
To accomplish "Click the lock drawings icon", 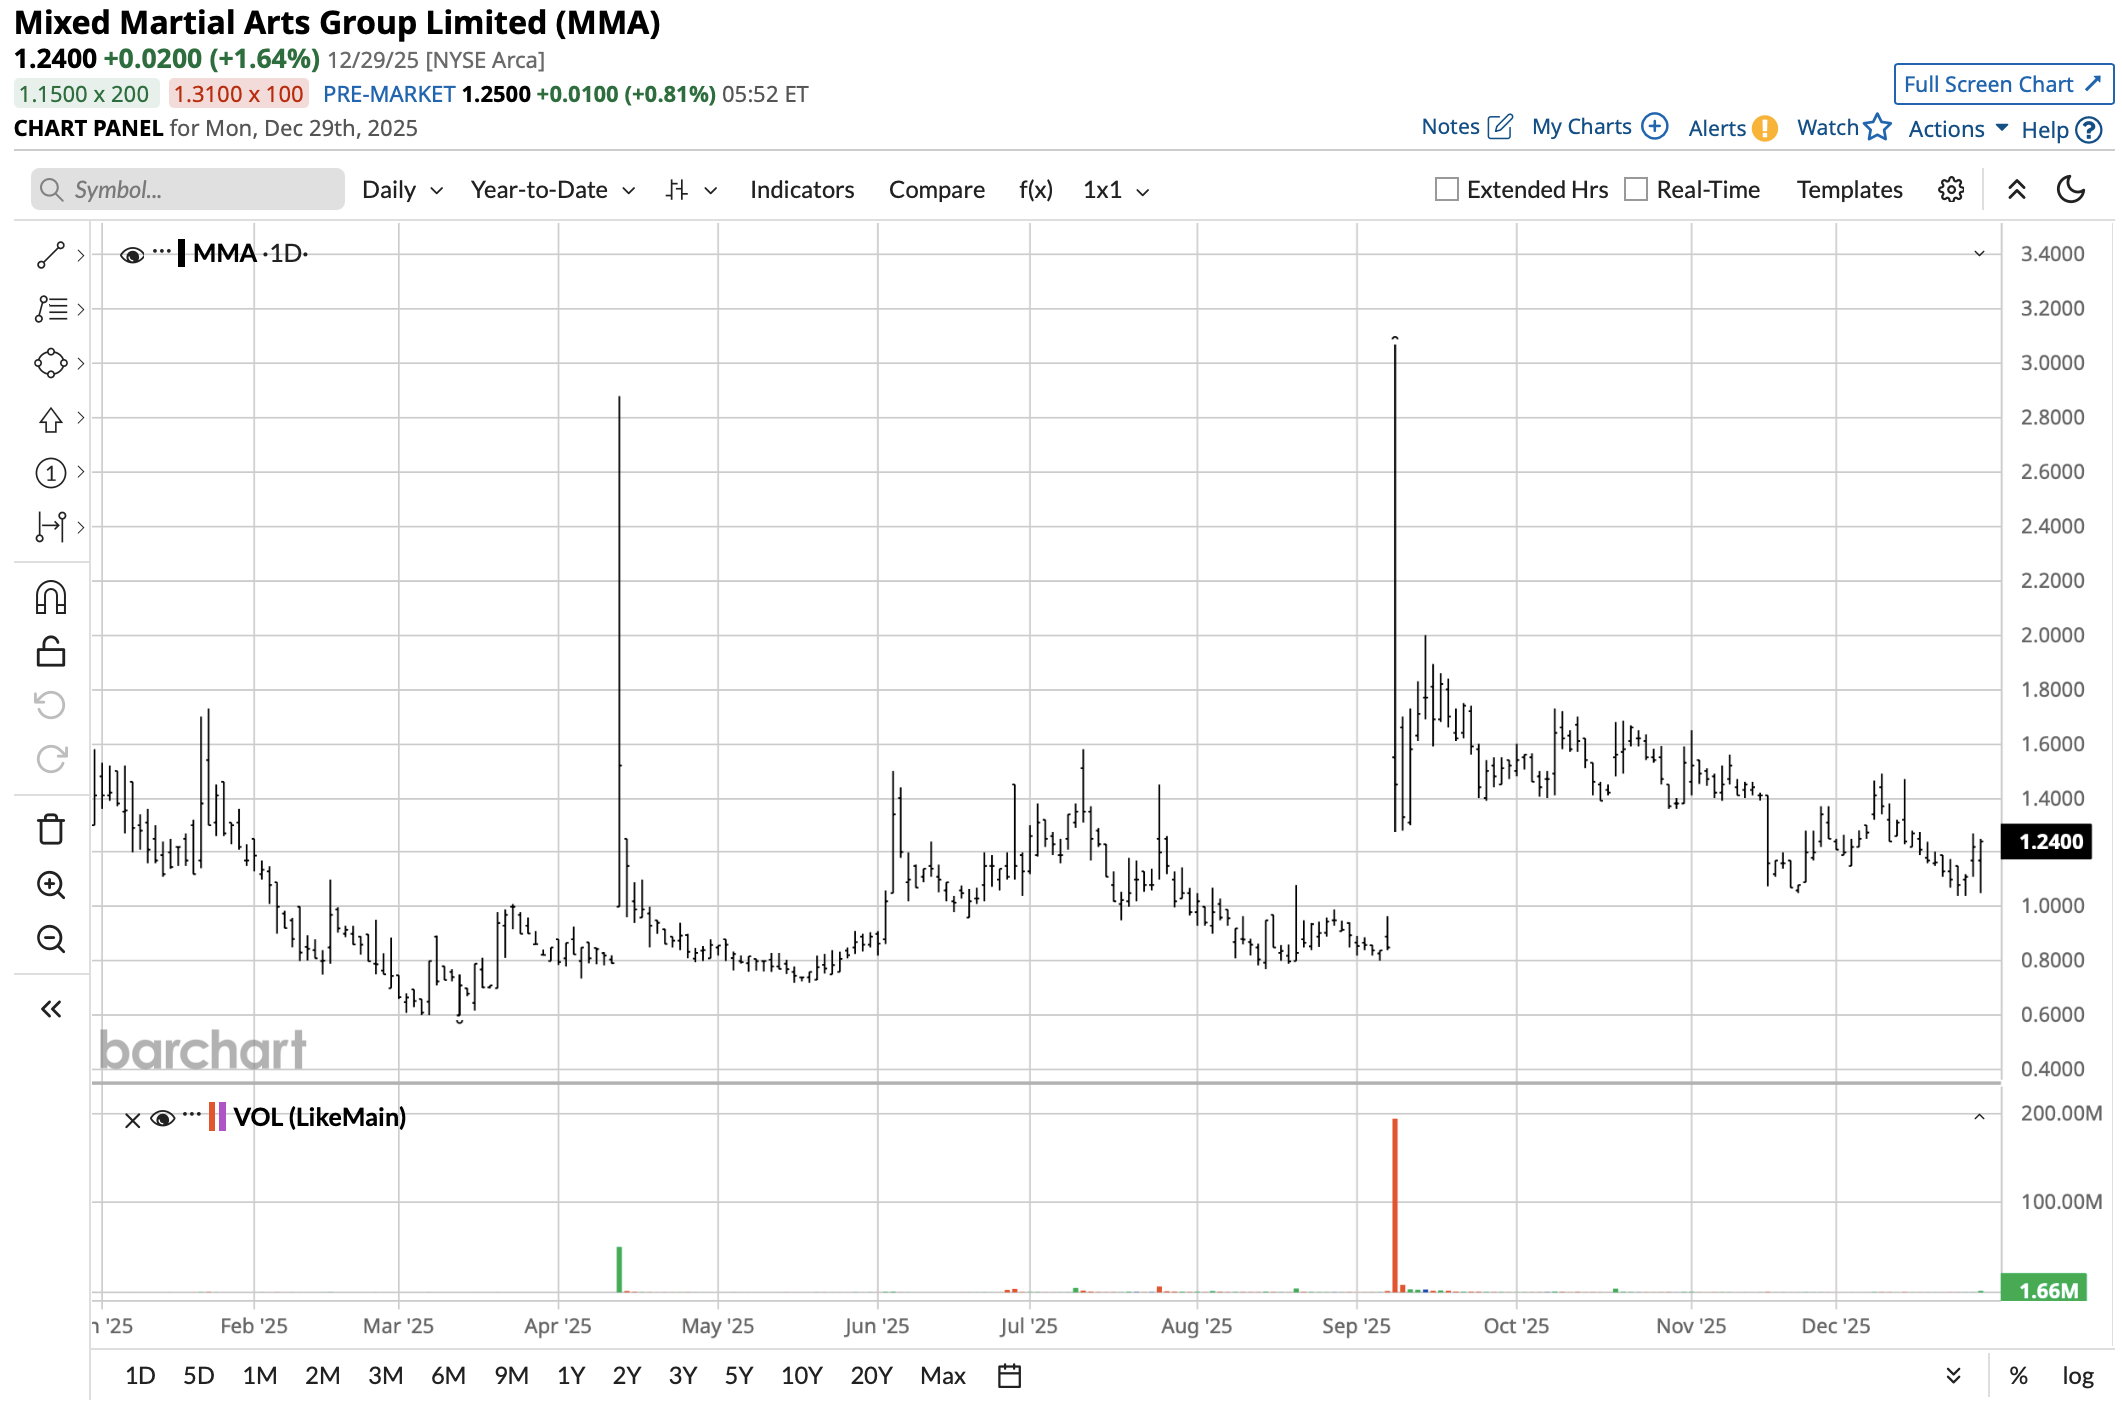I will [x=50, y=652].
